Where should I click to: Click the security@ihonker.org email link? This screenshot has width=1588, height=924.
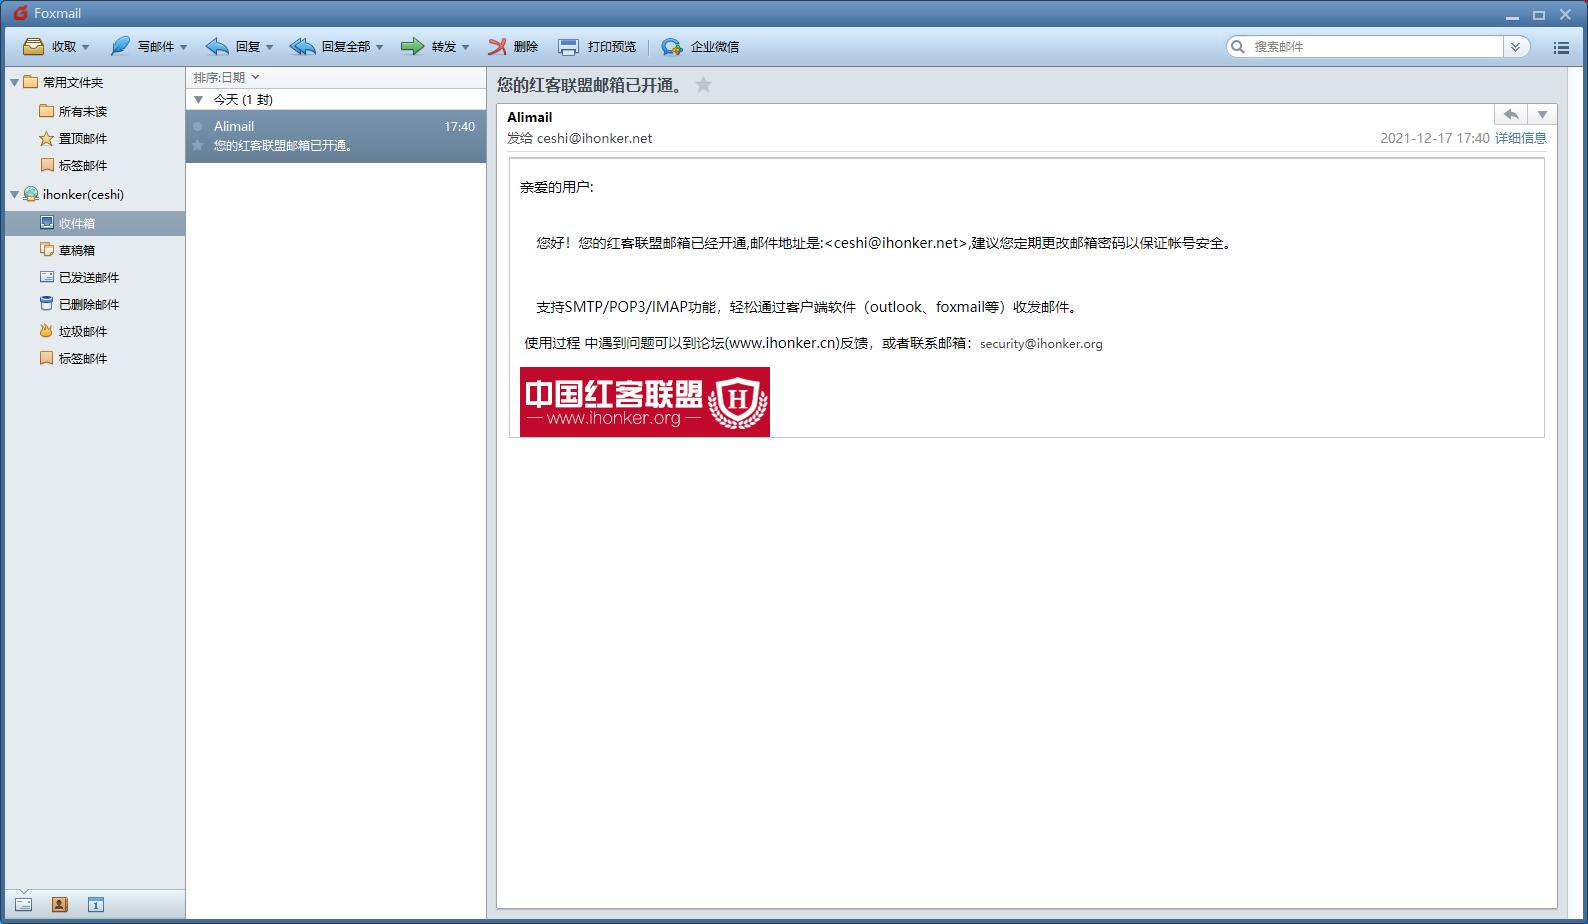click(1041, 343)
